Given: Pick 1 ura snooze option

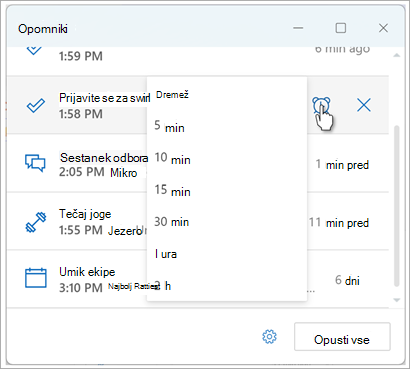Looking at the screenshot, I should [227, 254].
